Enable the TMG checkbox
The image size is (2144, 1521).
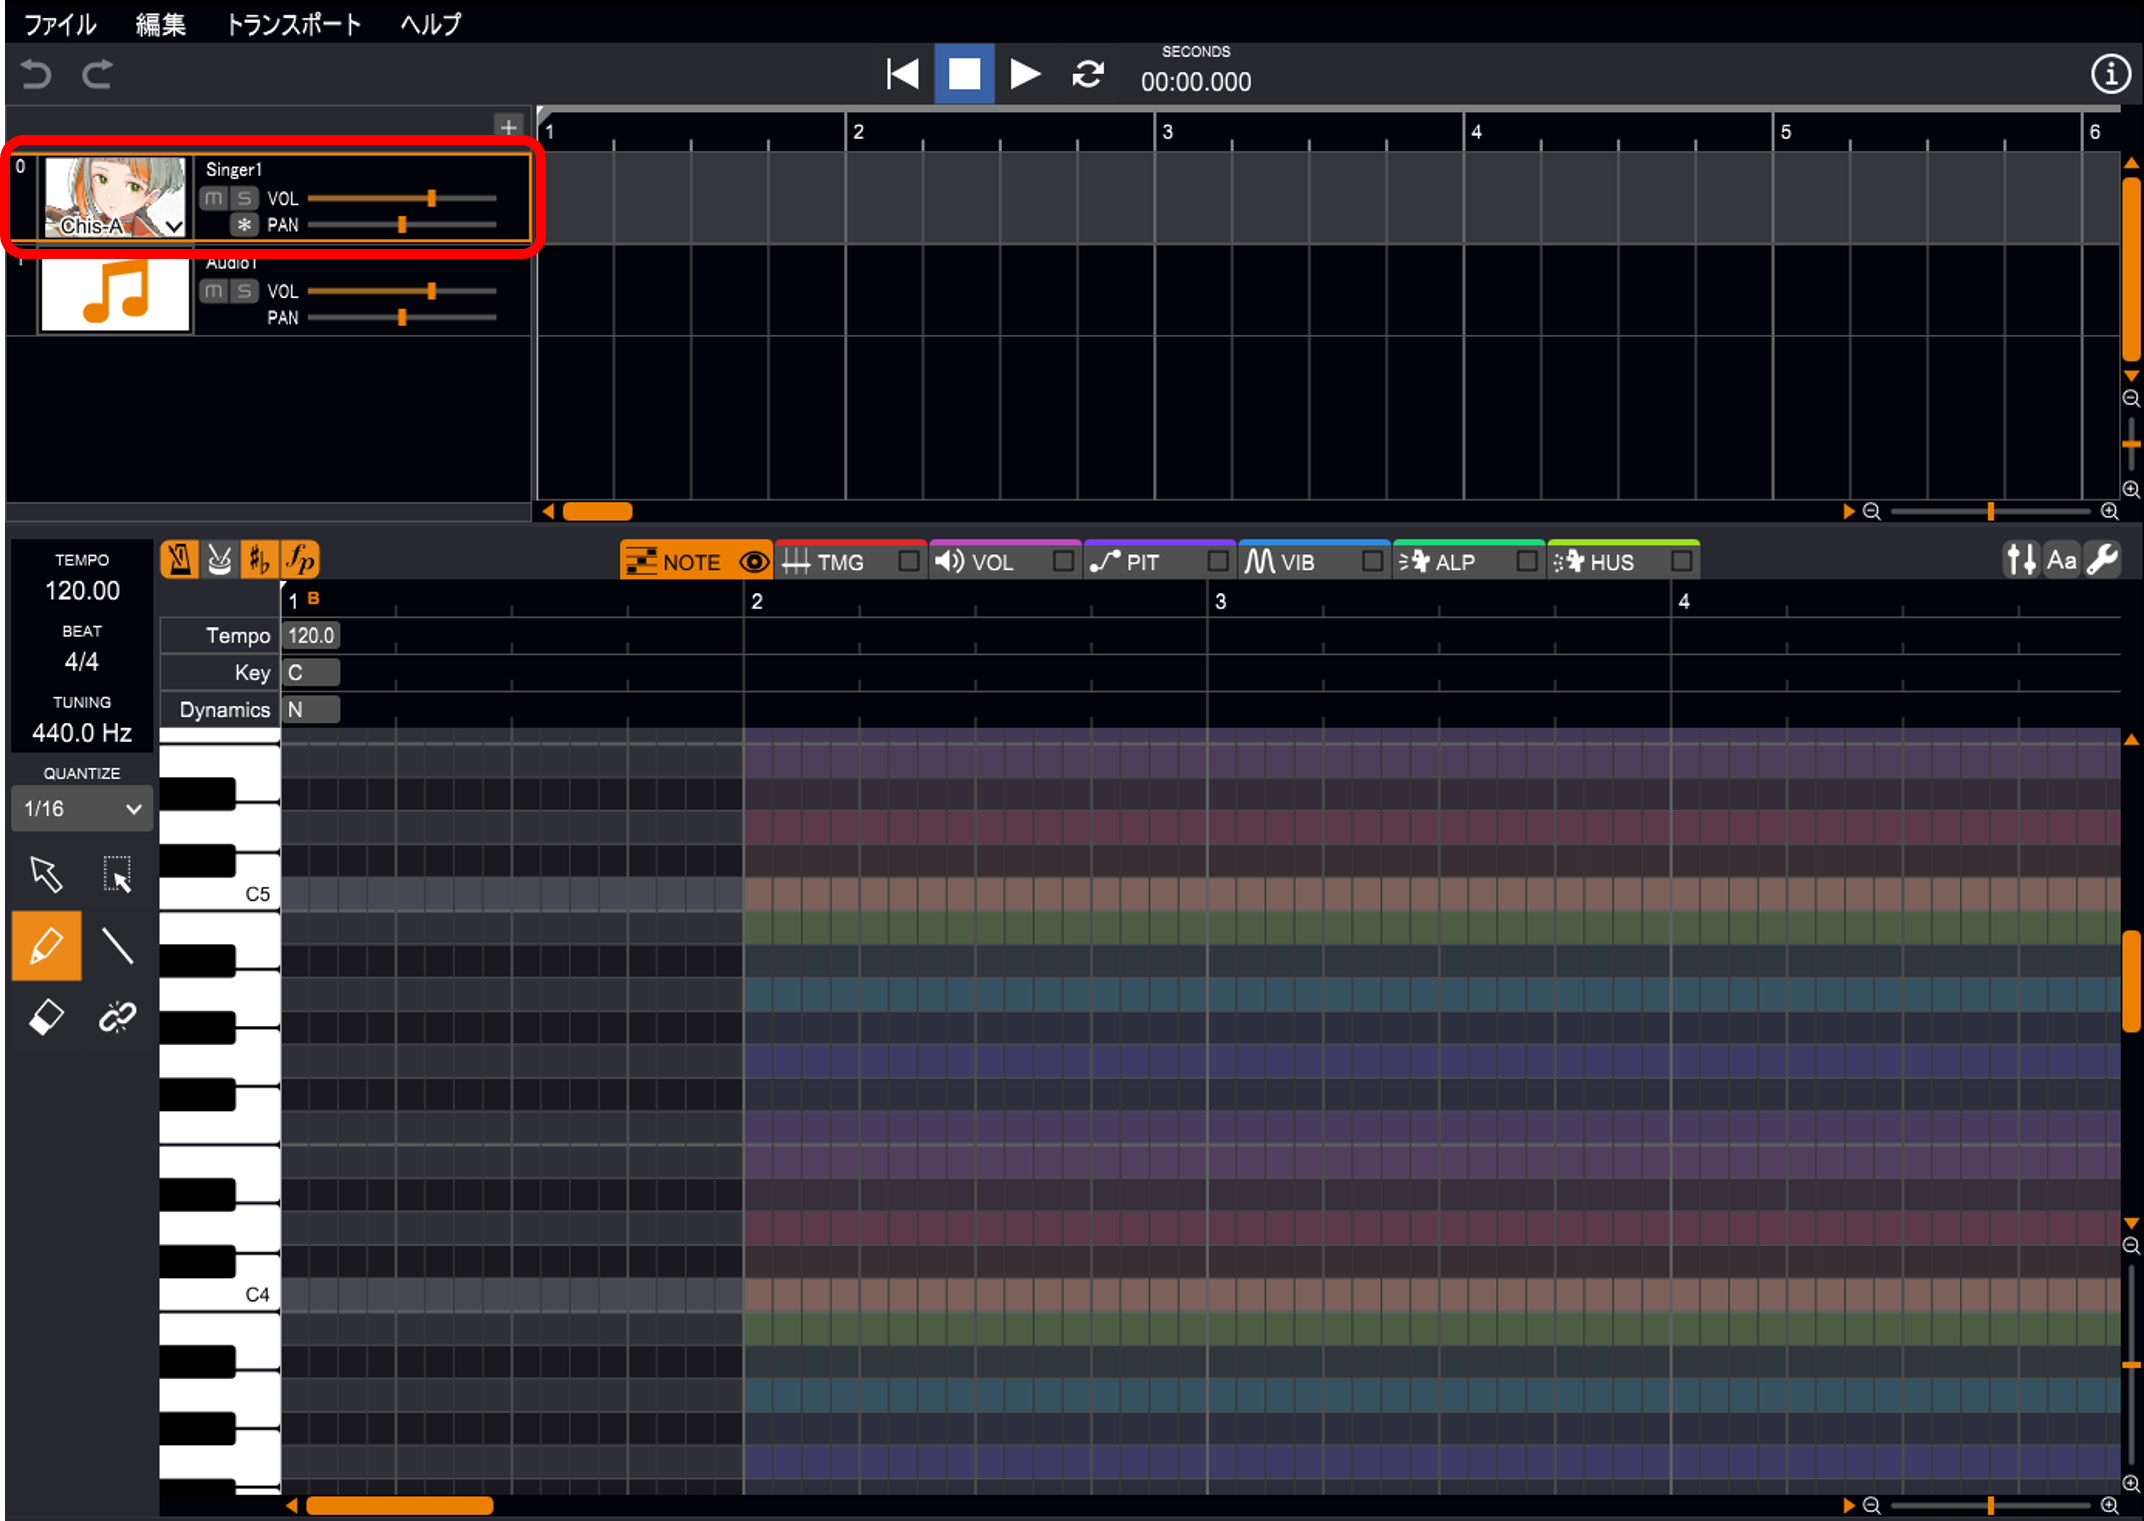pyautogui.click(x=908, y=562)
